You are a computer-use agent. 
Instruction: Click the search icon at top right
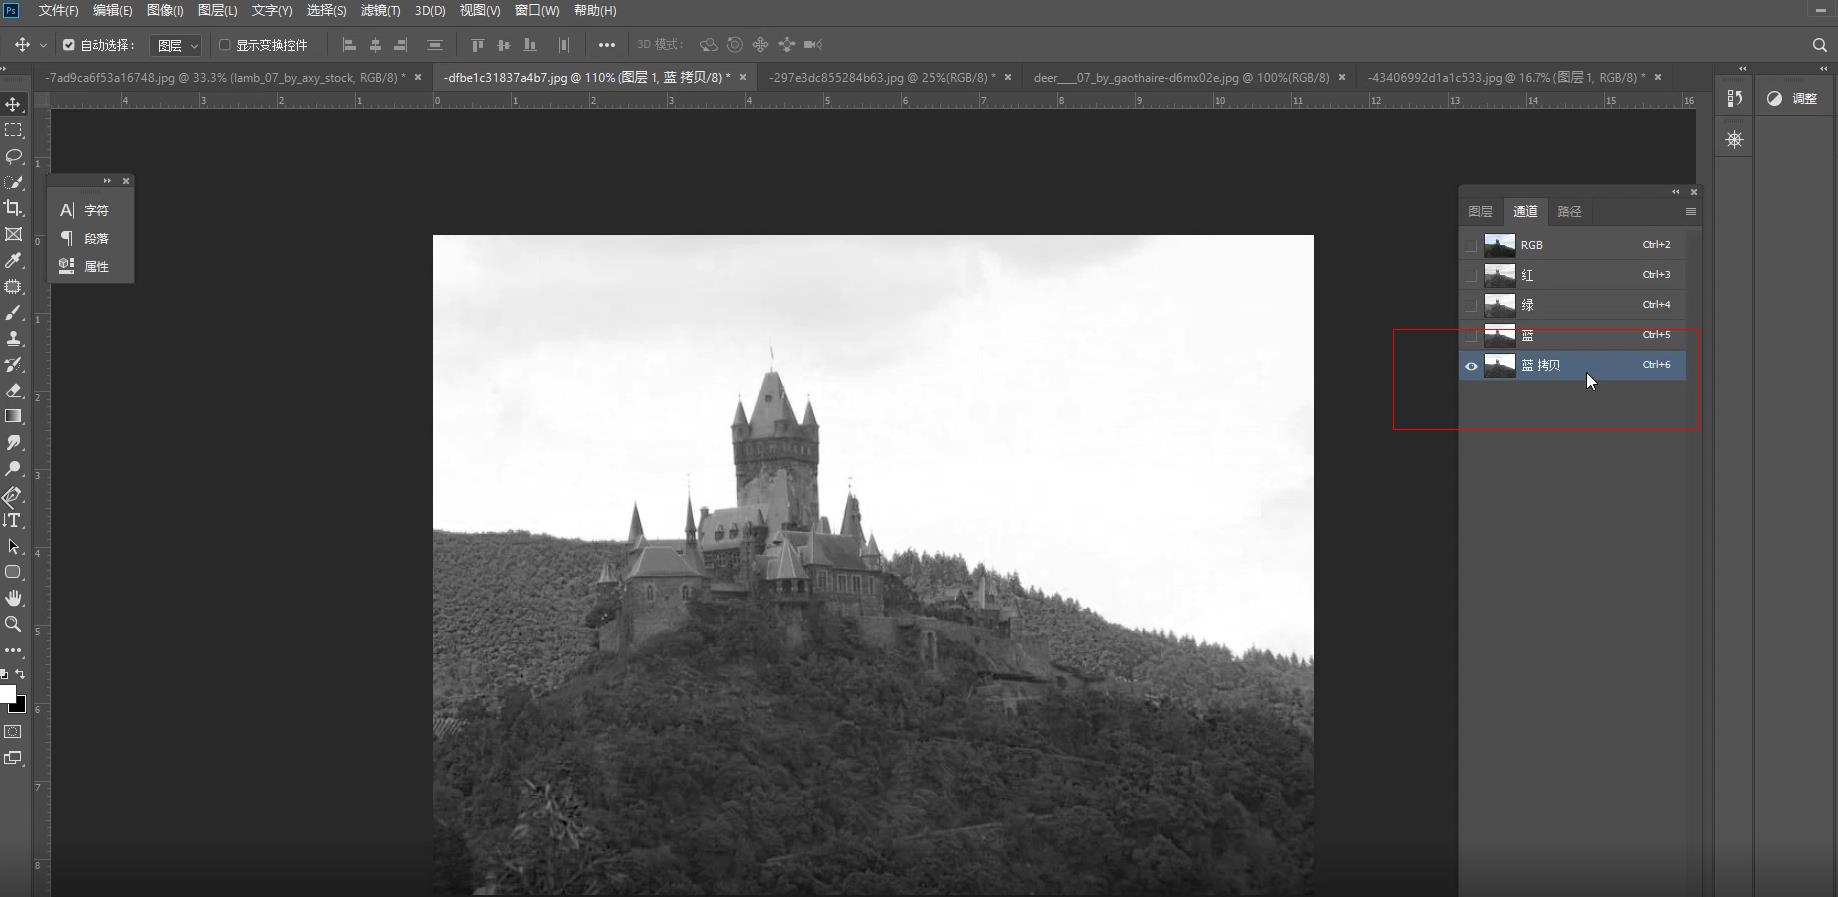coord(1819,45)
